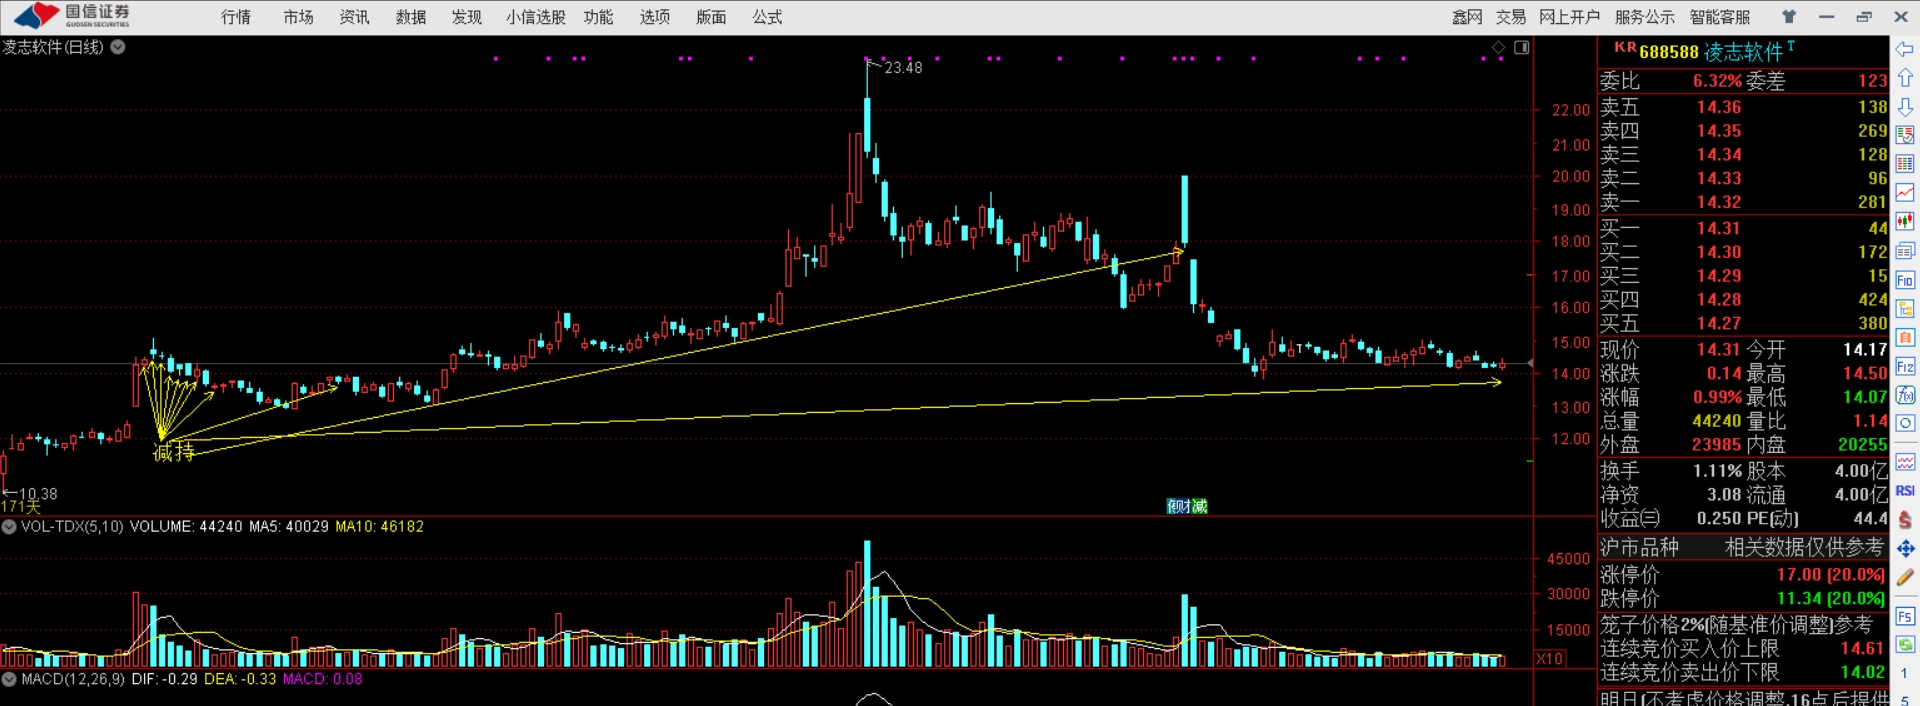Click the 买五 price 14.27
The width and height of the screenshot is (1920, 706).
tap(1719, 323)
